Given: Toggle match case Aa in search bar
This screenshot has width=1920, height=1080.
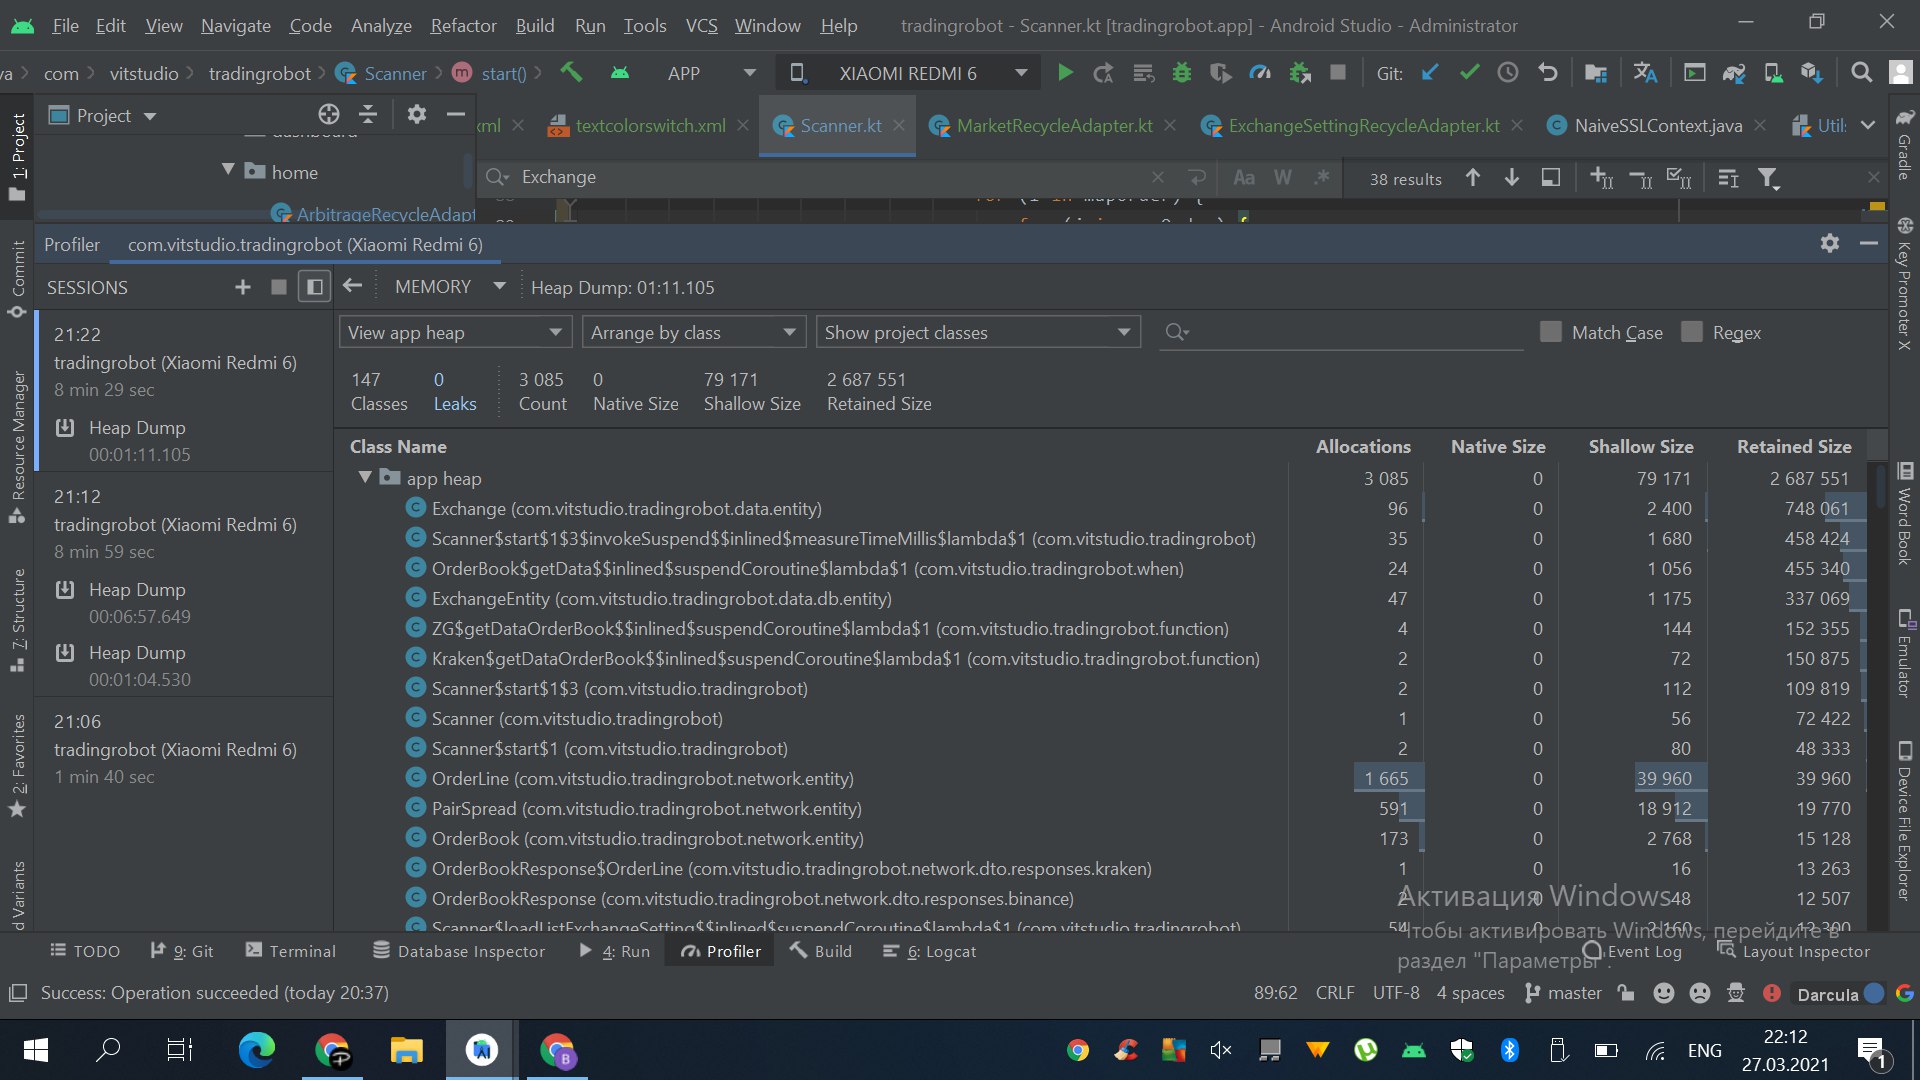Looking at the screenshot, I should click(x=1244, y=178).
